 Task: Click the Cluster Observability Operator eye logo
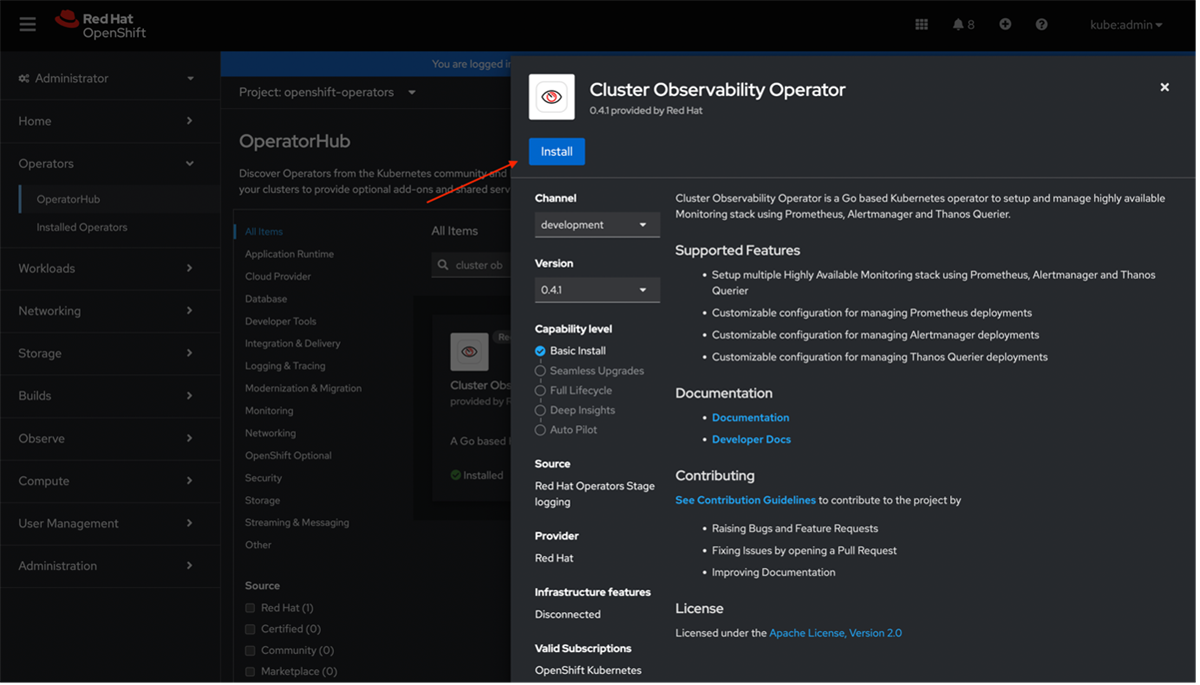(551, 96)
